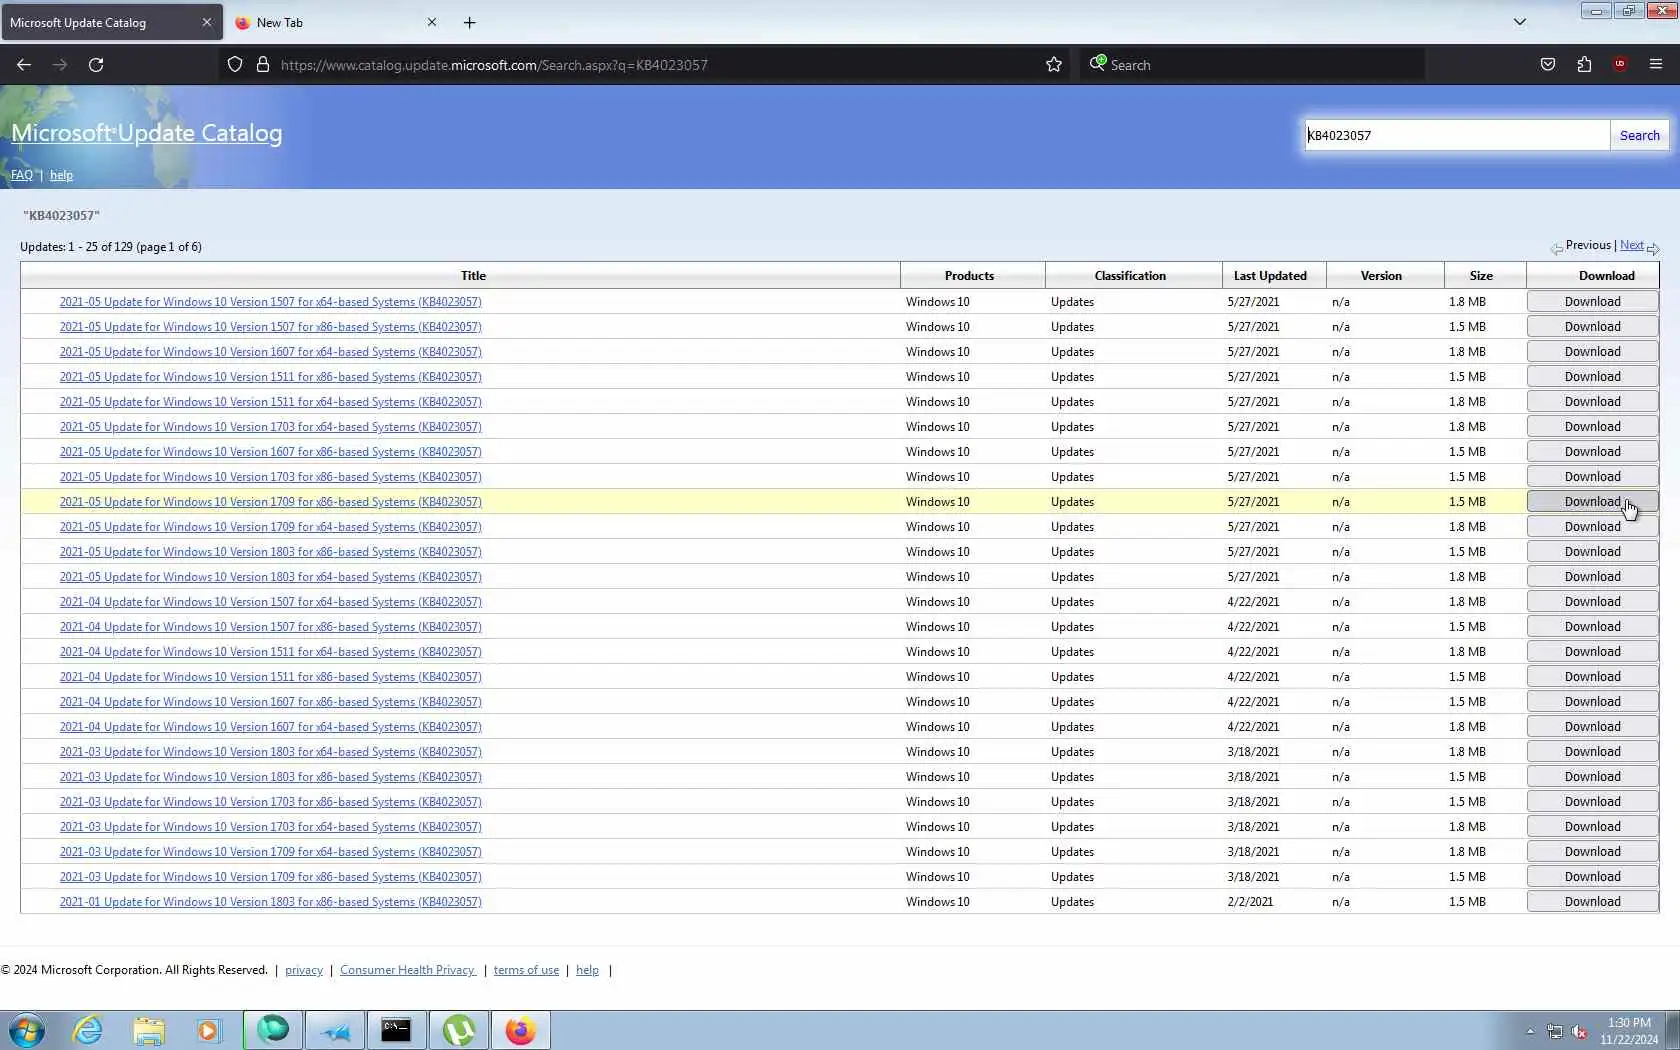Image resolution: width=1680 pixels, height=1050 pixels.
Task: Download 2021-03 Update for Version 1709 x64
Action: (1592, 852)
